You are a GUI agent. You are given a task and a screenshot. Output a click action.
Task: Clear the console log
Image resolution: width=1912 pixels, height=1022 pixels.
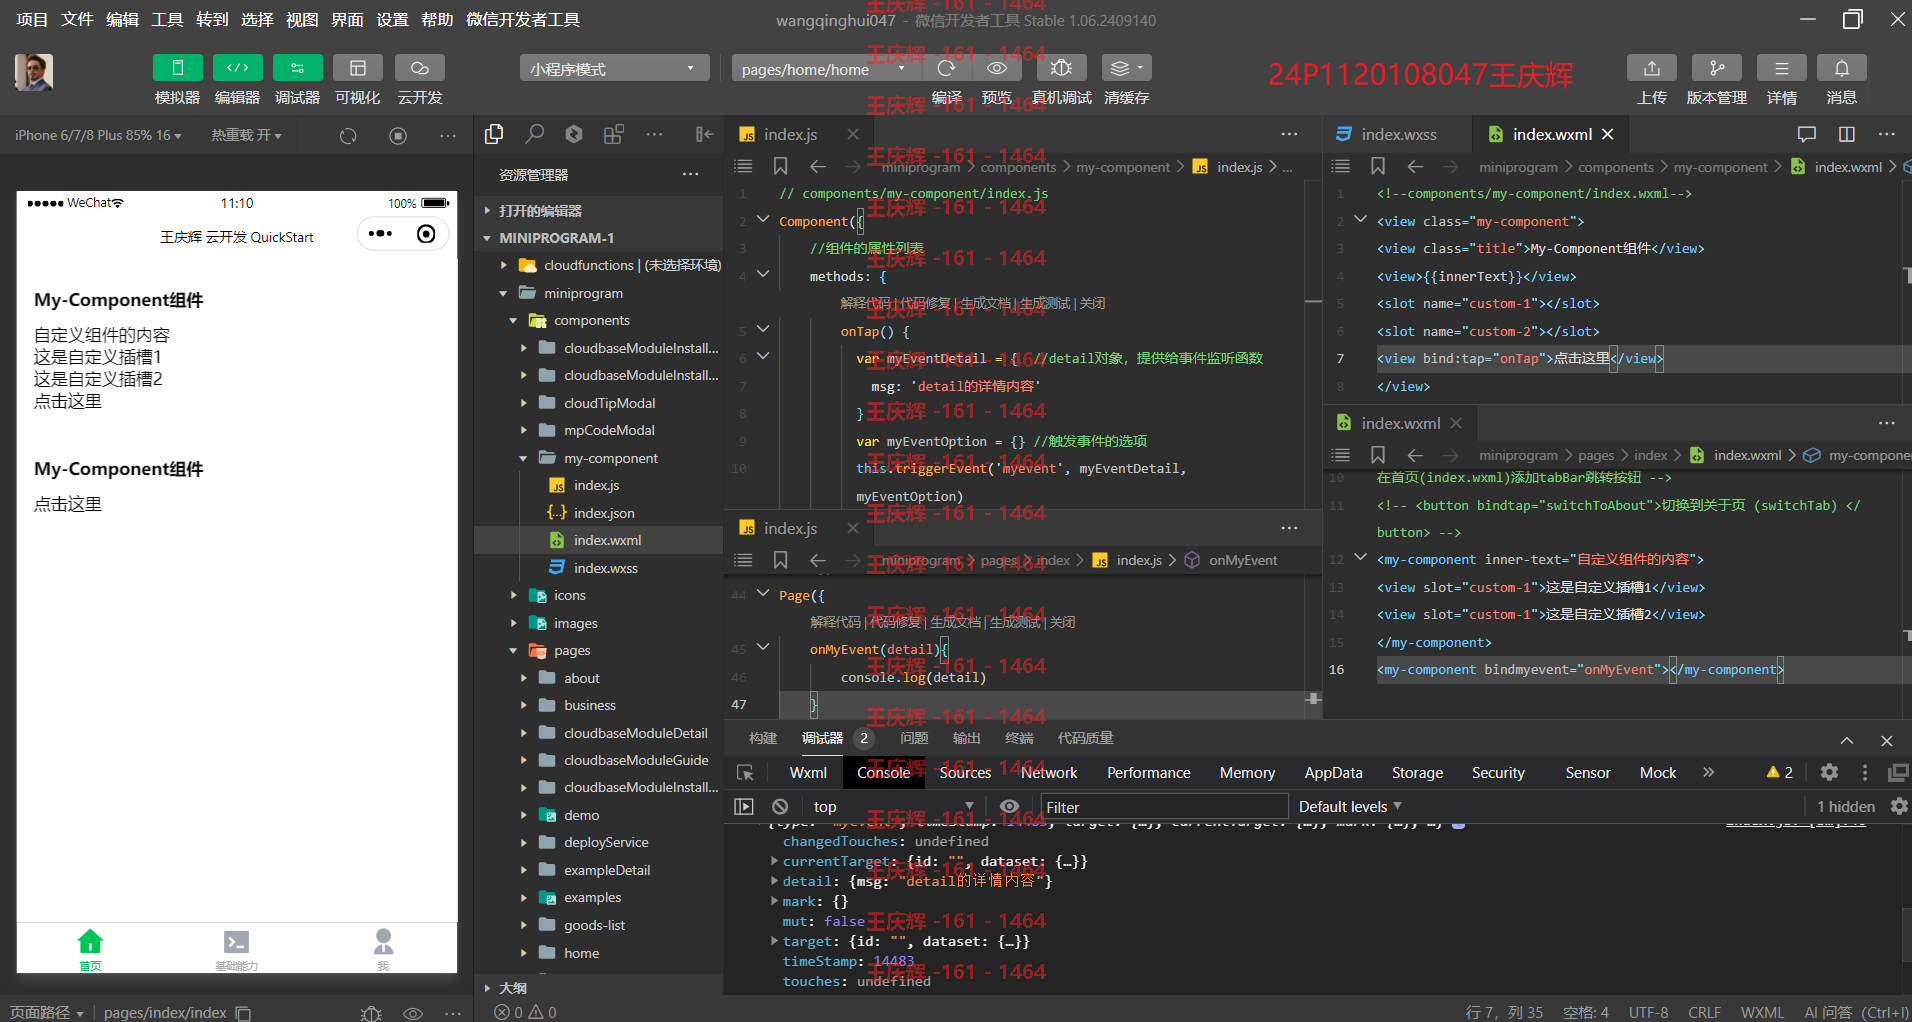[x=780, y=807]
